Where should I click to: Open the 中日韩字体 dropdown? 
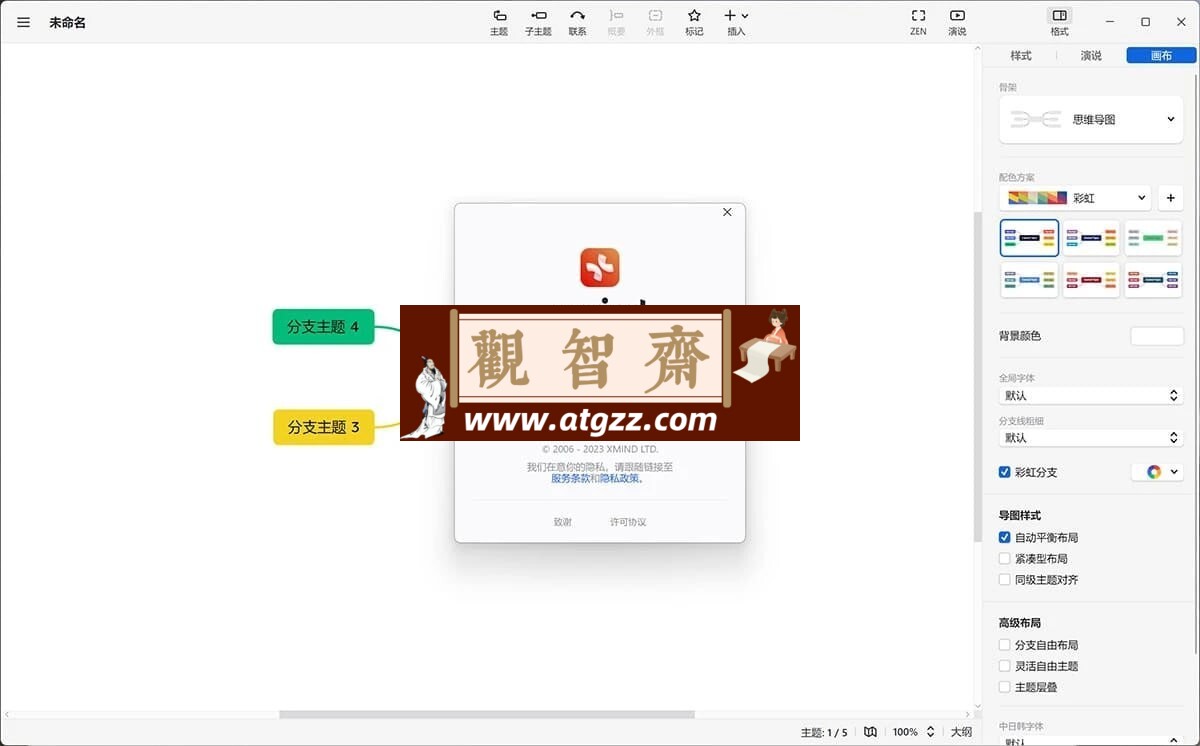(x=1091, y=741)
